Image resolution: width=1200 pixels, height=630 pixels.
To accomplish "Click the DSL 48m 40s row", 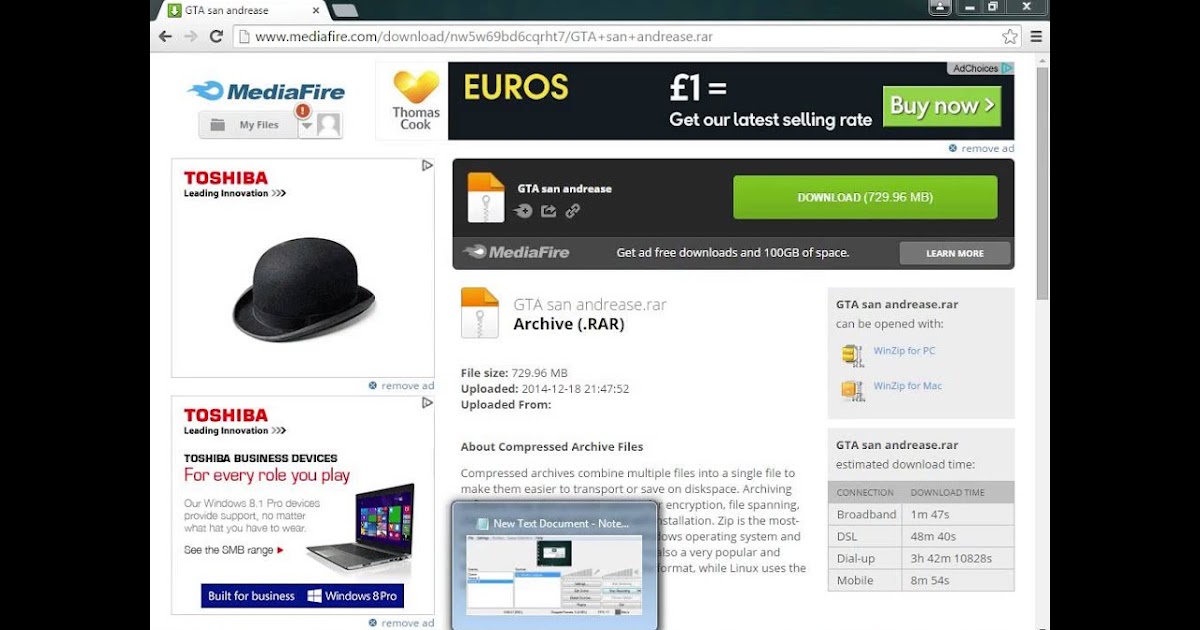I will [921, 536].
